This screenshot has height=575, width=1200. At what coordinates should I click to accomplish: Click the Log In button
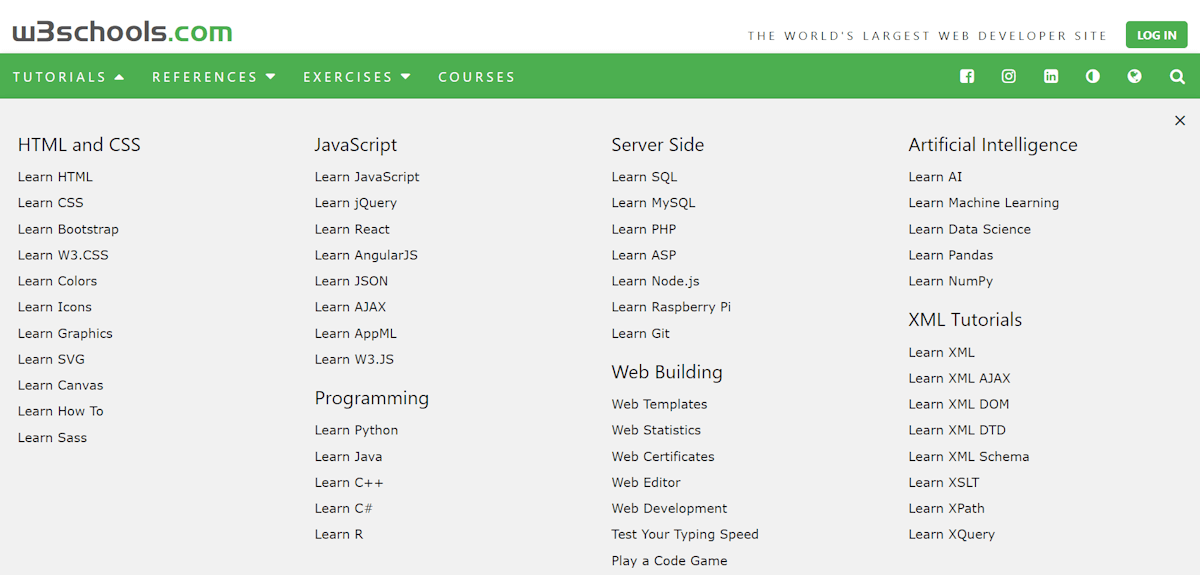pos(1157,35)
